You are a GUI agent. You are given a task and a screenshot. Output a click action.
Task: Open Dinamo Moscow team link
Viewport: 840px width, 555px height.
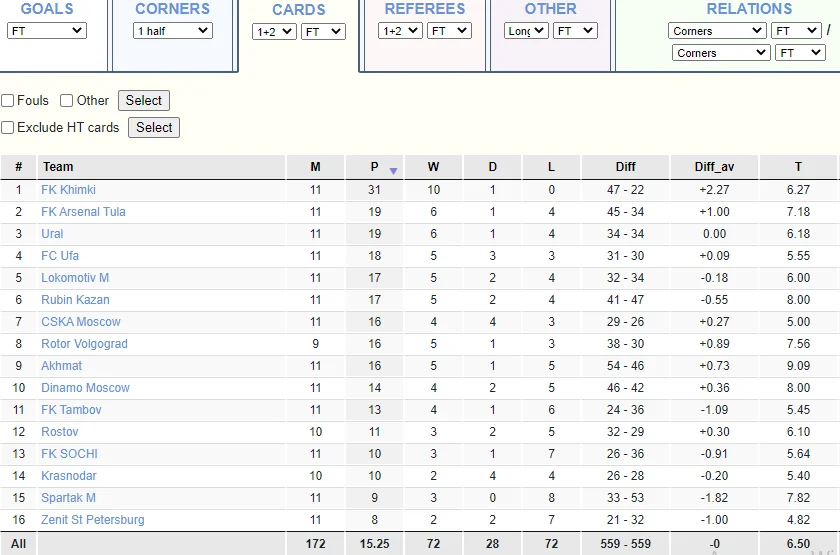tap(86, 387)
